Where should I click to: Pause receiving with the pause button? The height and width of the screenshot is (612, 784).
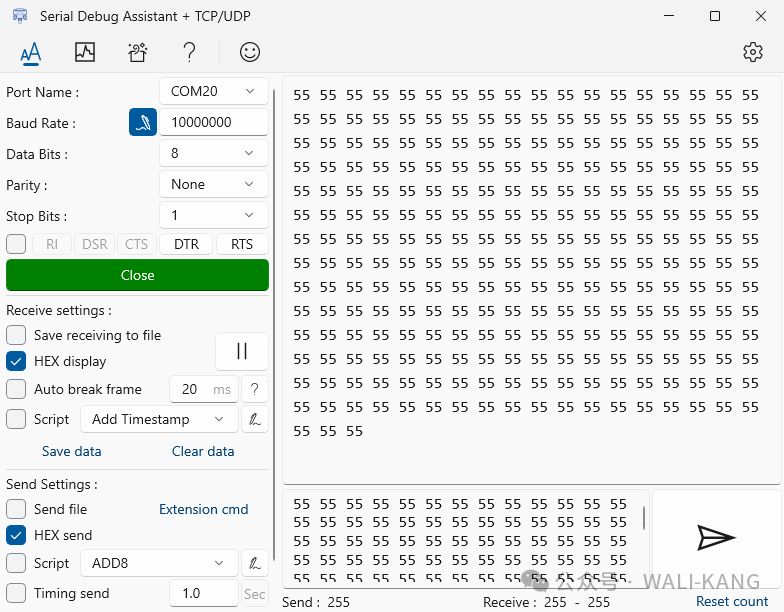pos(242,351)
